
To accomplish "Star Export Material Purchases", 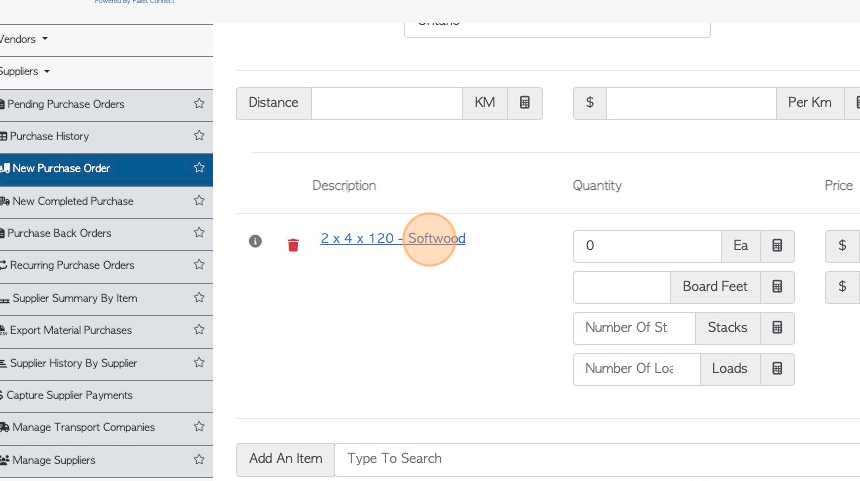I will (x=199, y=330).
